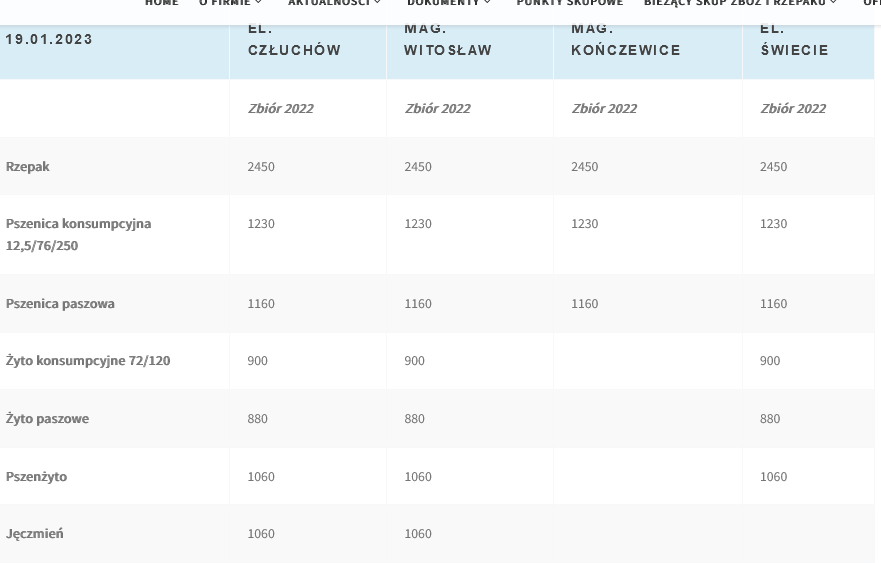Click the Żyto konsumpcyjne 72/120 row label
This screenshot has height=563, width=881.
[88, 361]
